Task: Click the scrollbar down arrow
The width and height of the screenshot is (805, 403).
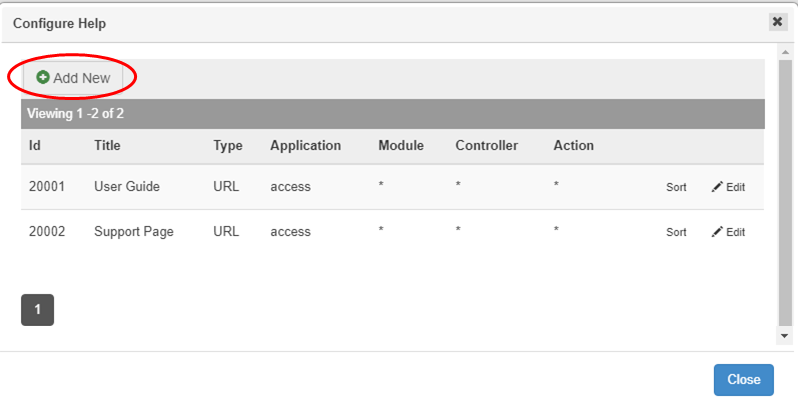Action: tap(785, 336)
